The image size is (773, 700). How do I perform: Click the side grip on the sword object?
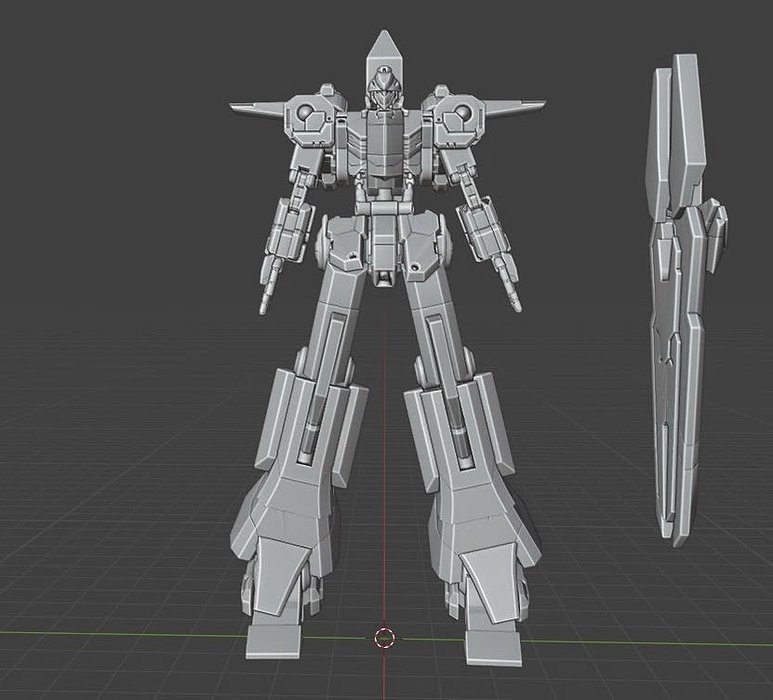(x=713, y=225)
